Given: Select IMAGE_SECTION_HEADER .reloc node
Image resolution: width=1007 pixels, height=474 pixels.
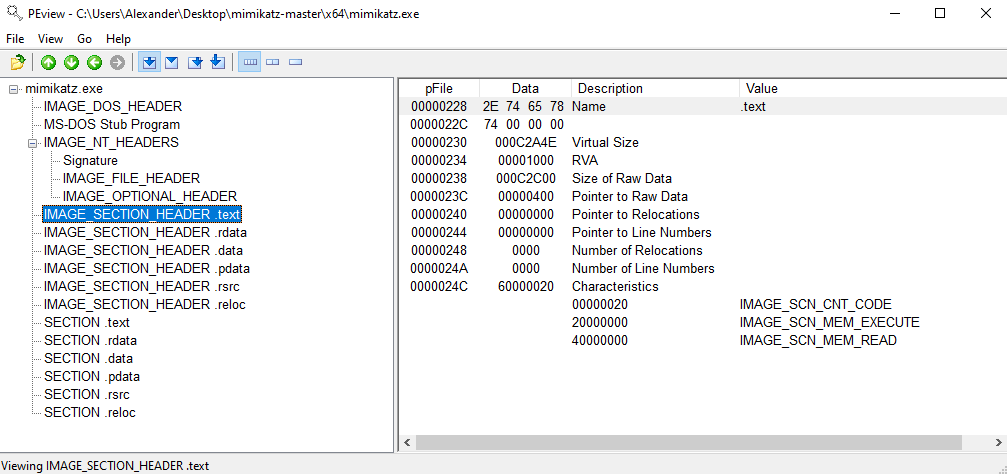Looking at the screenshot, I should [144, 304].
